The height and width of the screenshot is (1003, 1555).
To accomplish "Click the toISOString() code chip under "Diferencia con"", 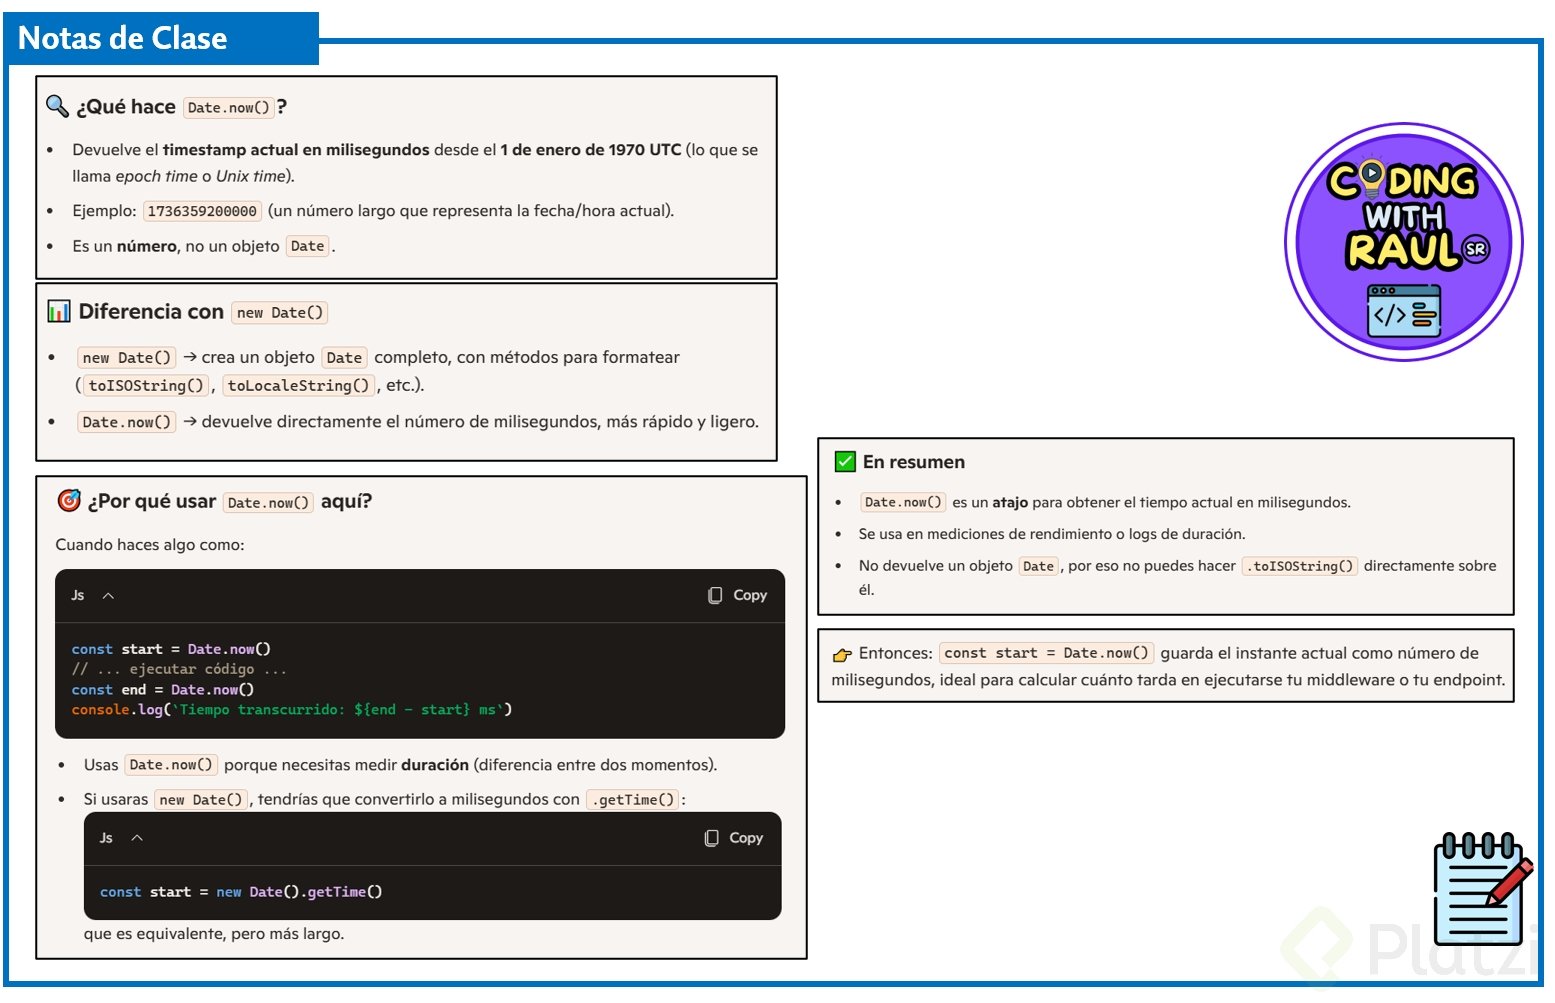I will 146,386.
